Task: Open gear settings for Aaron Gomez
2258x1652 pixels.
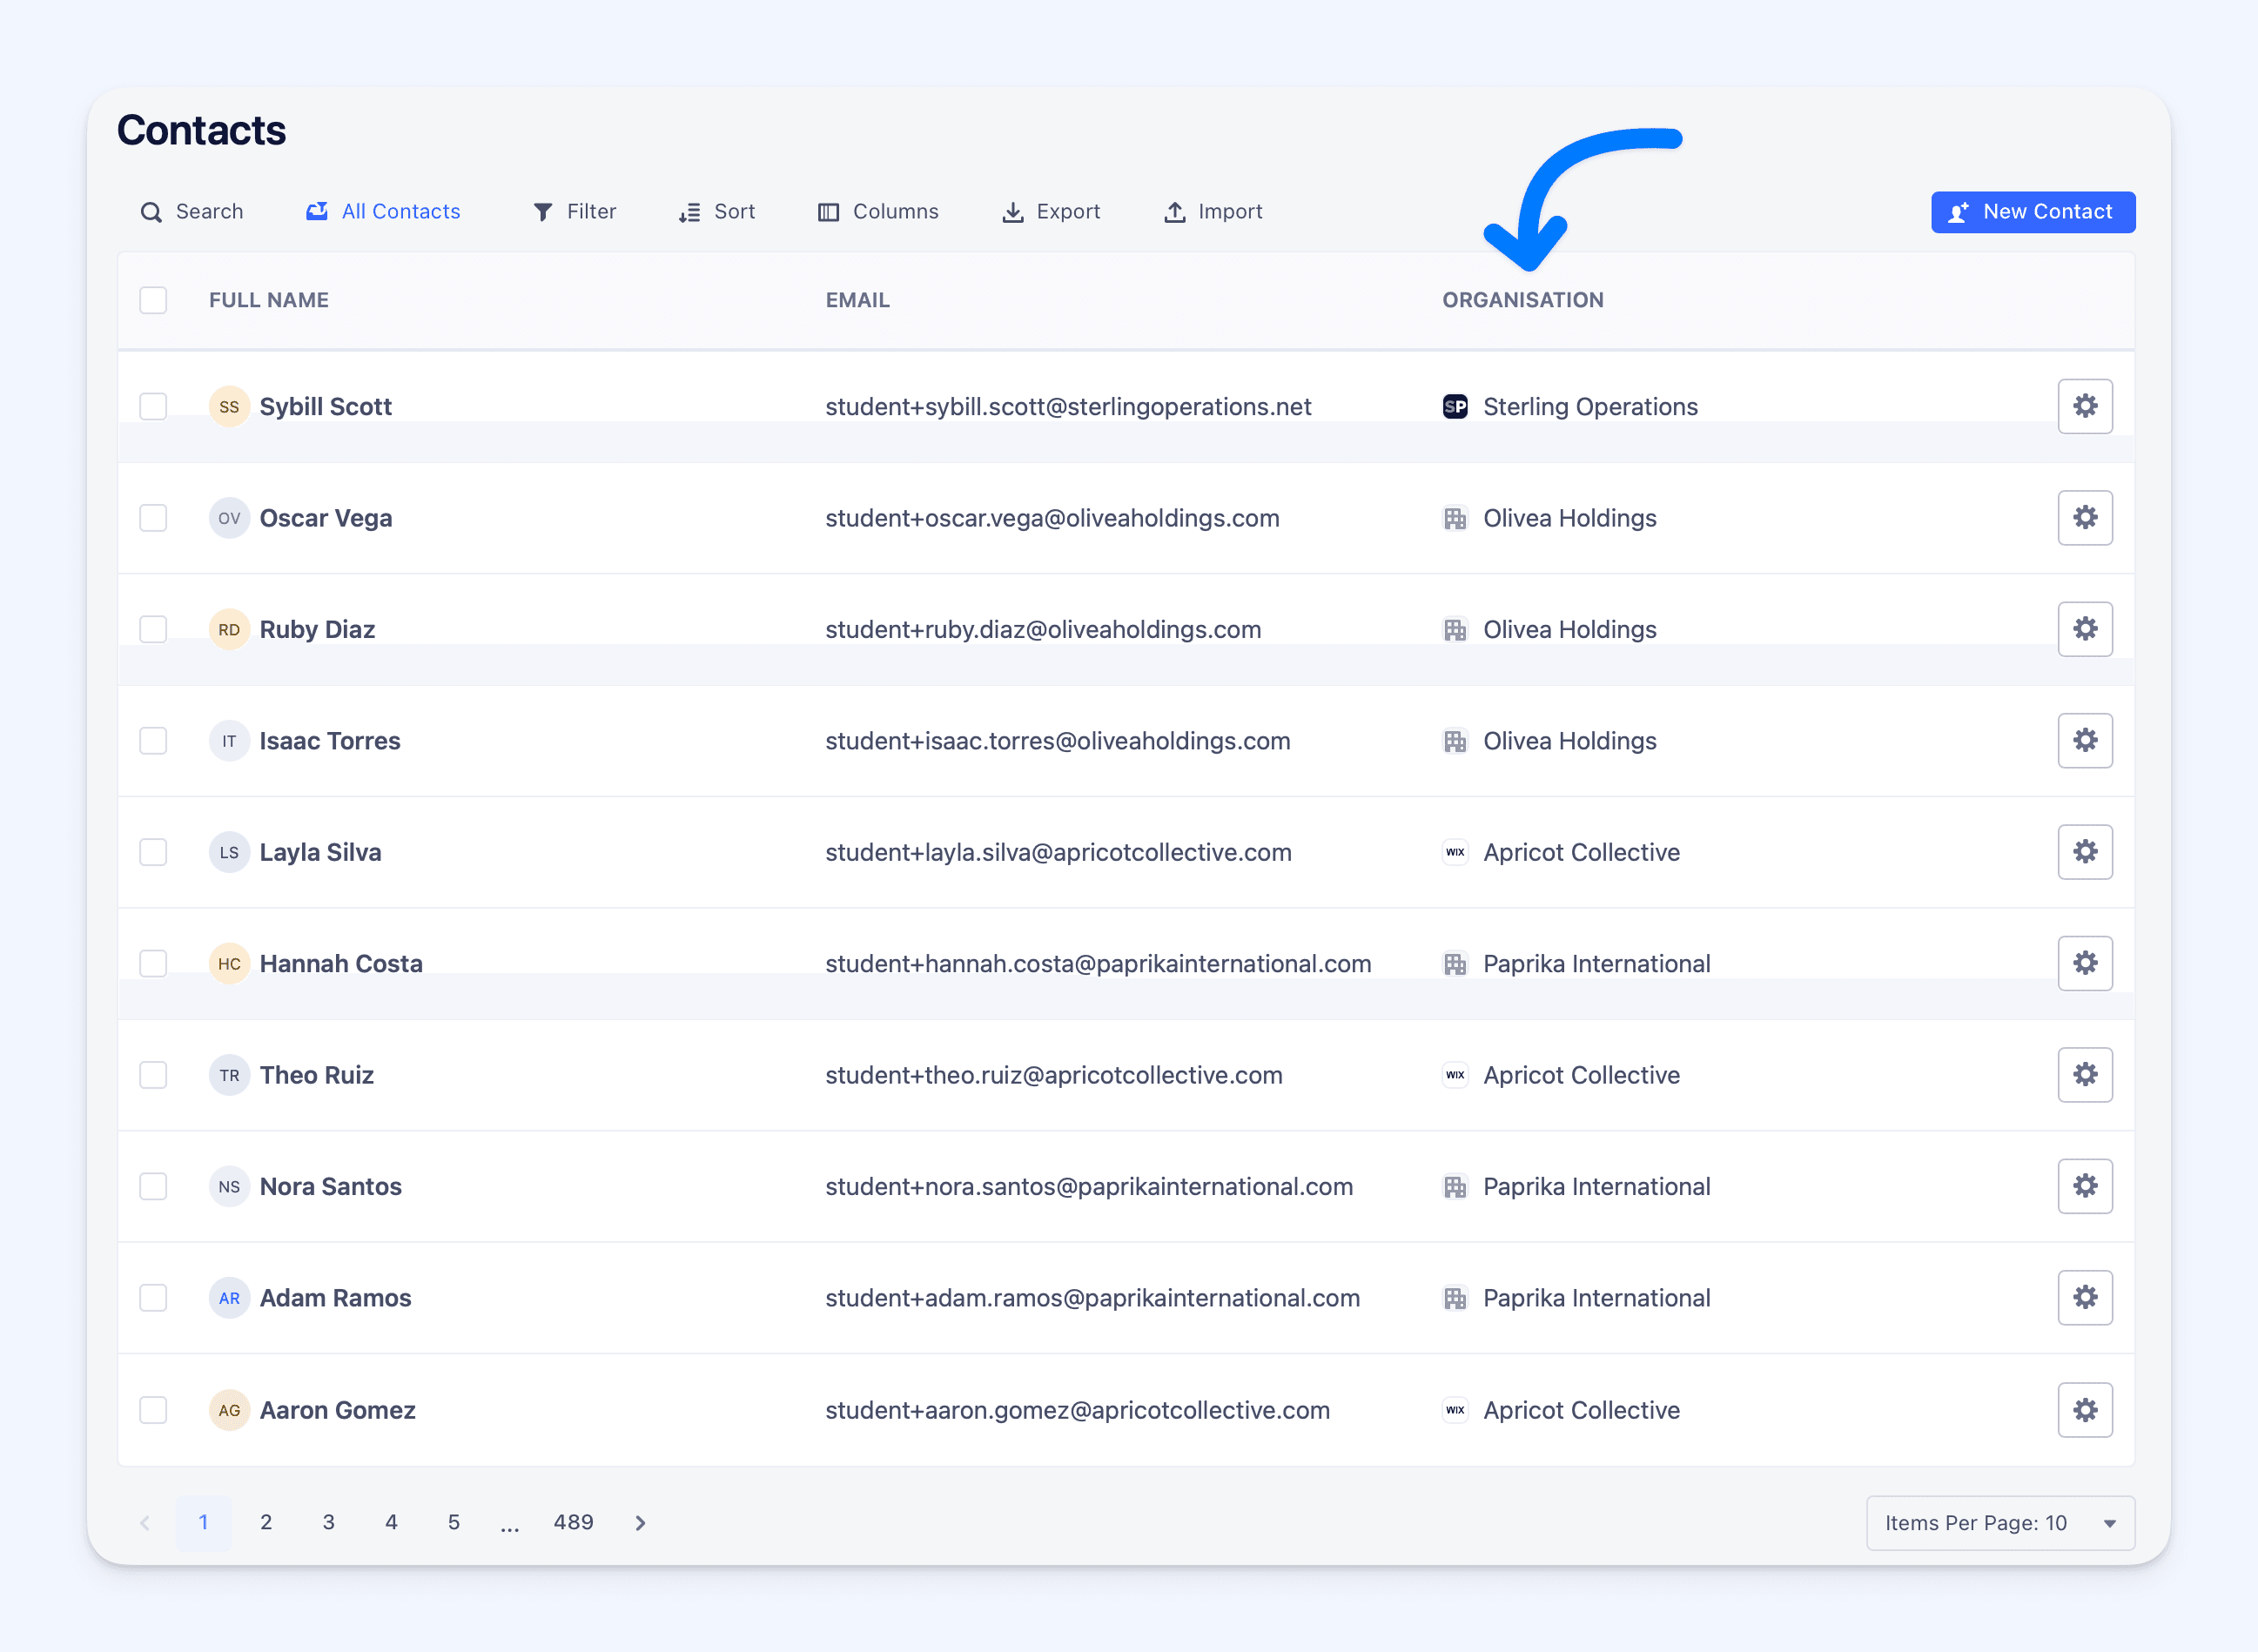Action: (2084, 1410)
